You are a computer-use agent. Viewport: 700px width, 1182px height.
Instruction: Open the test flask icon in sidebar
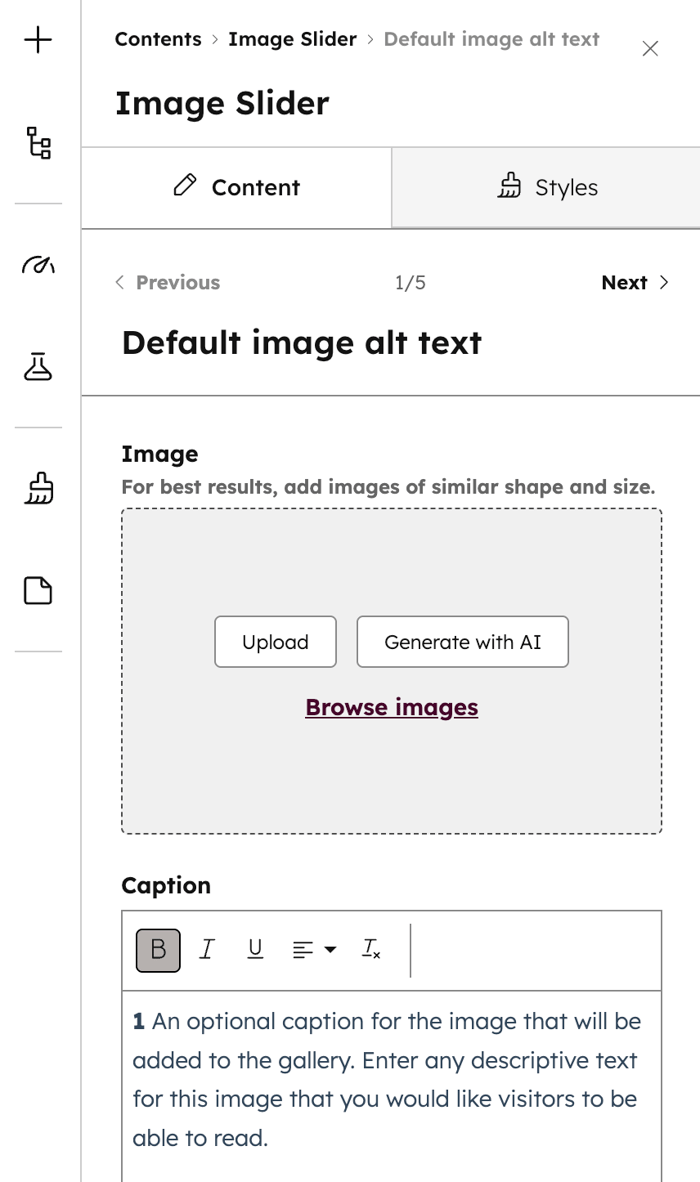coord(38,366)
